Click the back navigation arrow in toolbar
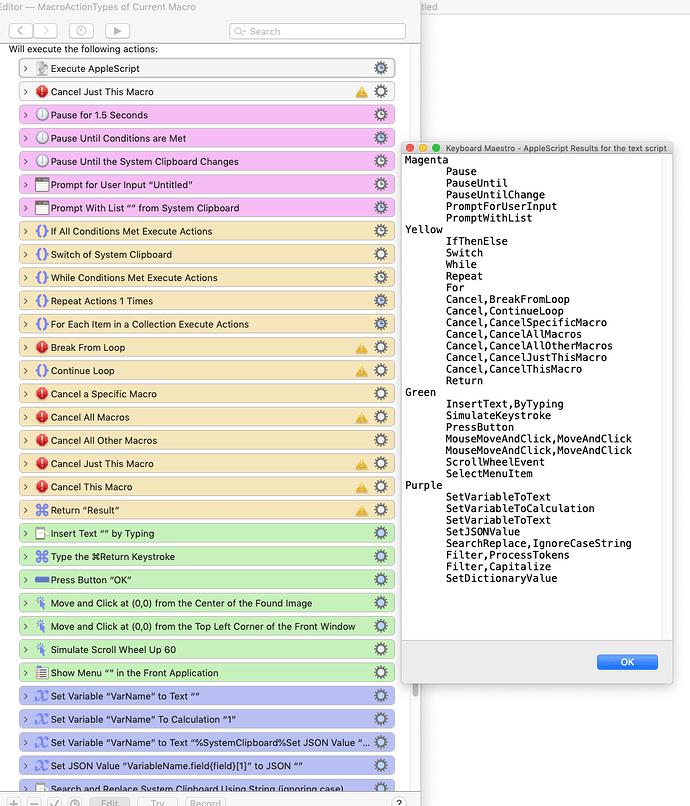Image resolution: width=690 pixels, height=806 pixels. point(21,31)
